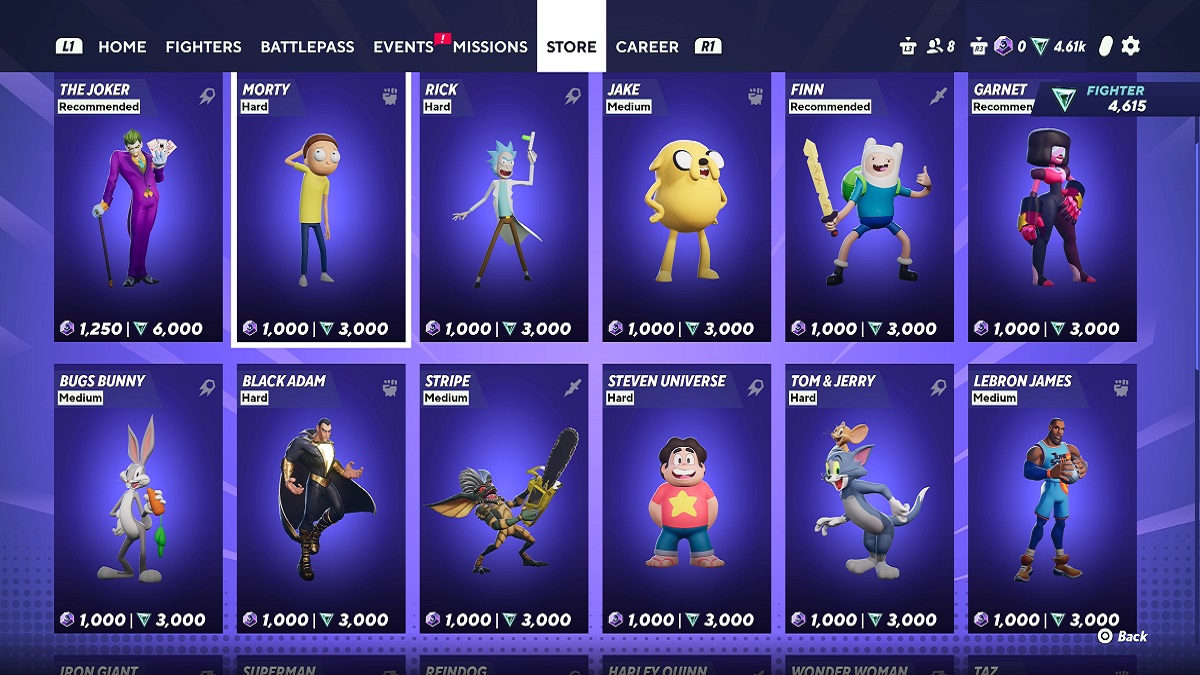The width and height of the screenshot is (1200, 675).
Task: Open the Missions tab
Action: (x=490, y=46)
